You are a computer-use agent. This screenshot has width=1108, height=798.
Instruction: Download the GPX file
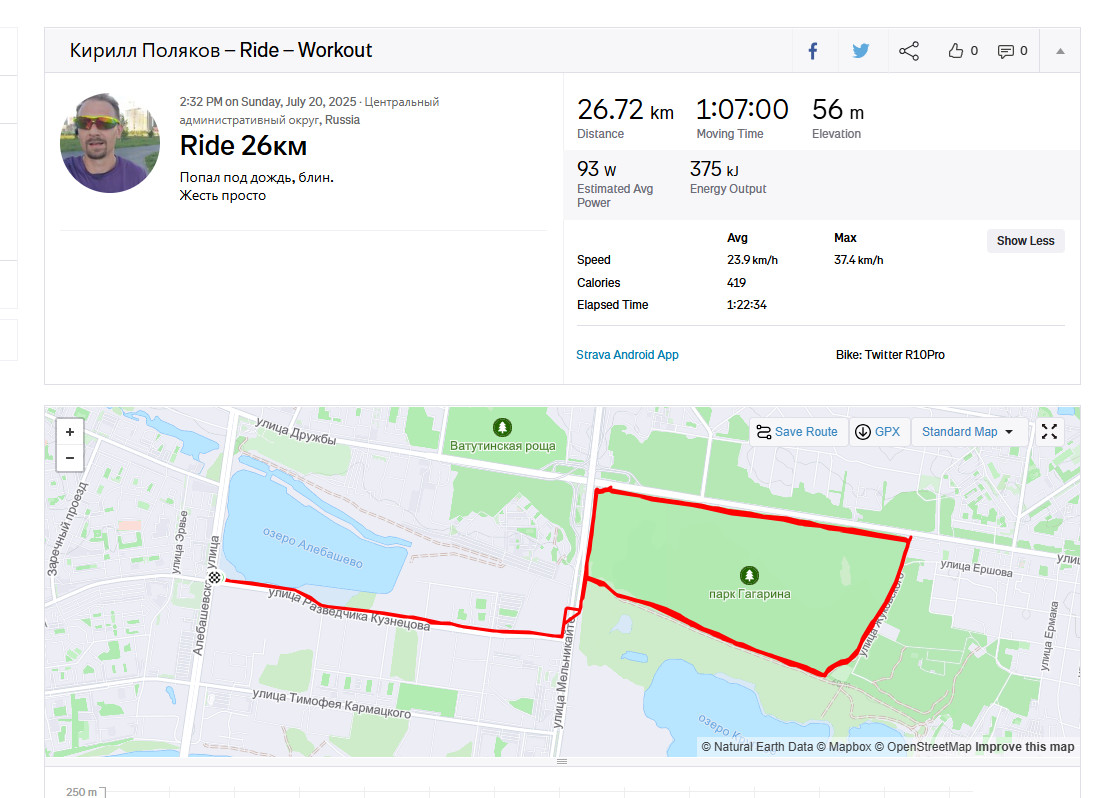(878, 432)
